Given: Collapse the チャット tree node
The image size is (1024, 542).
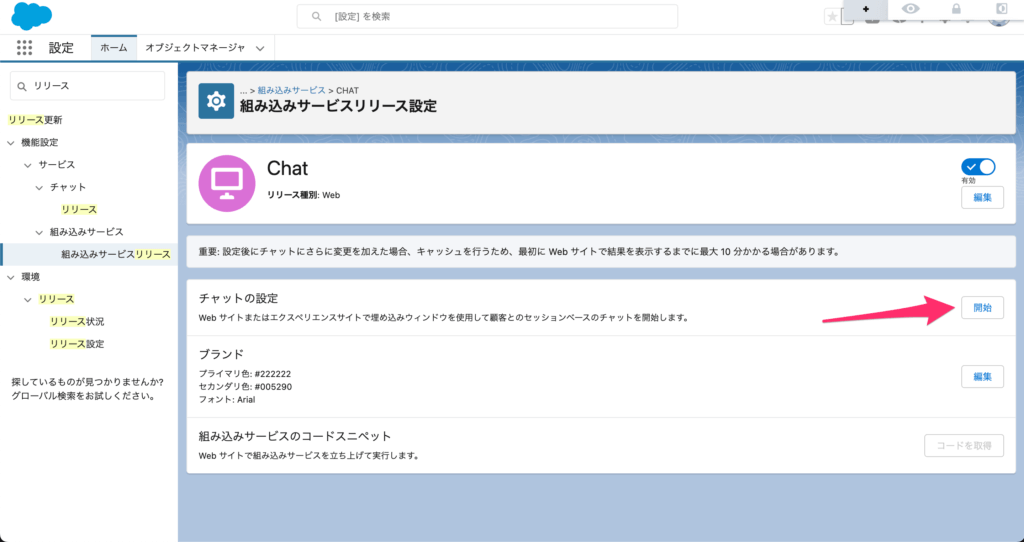Looking at the screenshot, I should [x=39, y=187].
